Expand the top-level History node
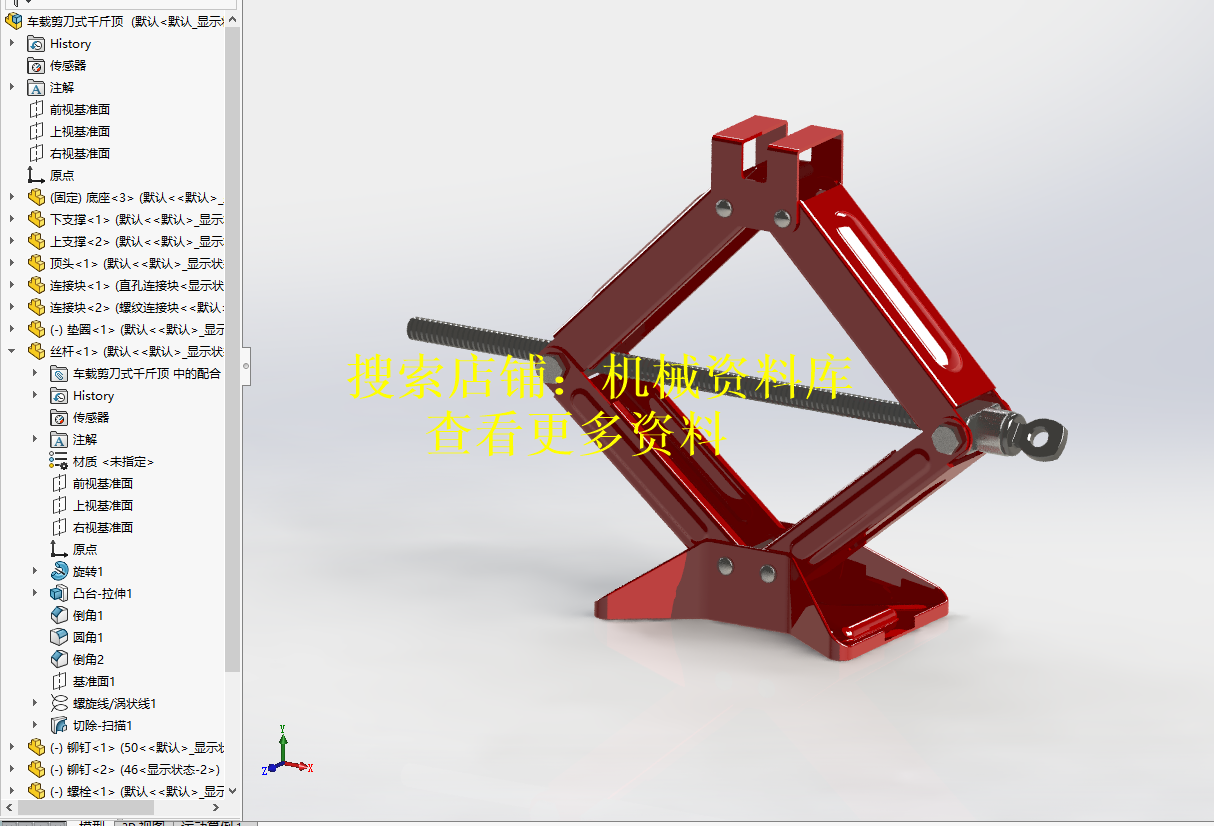 point(12,43)
